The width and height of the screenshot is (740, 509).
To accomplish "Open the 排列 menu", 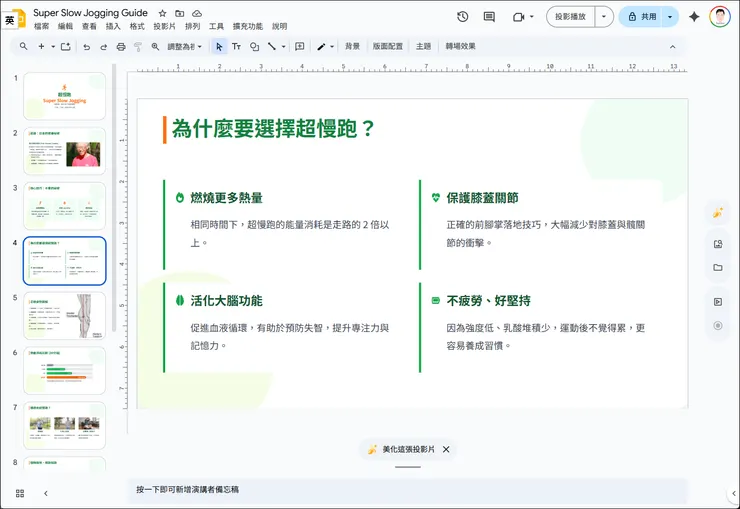I will click(x=192, y=26).
